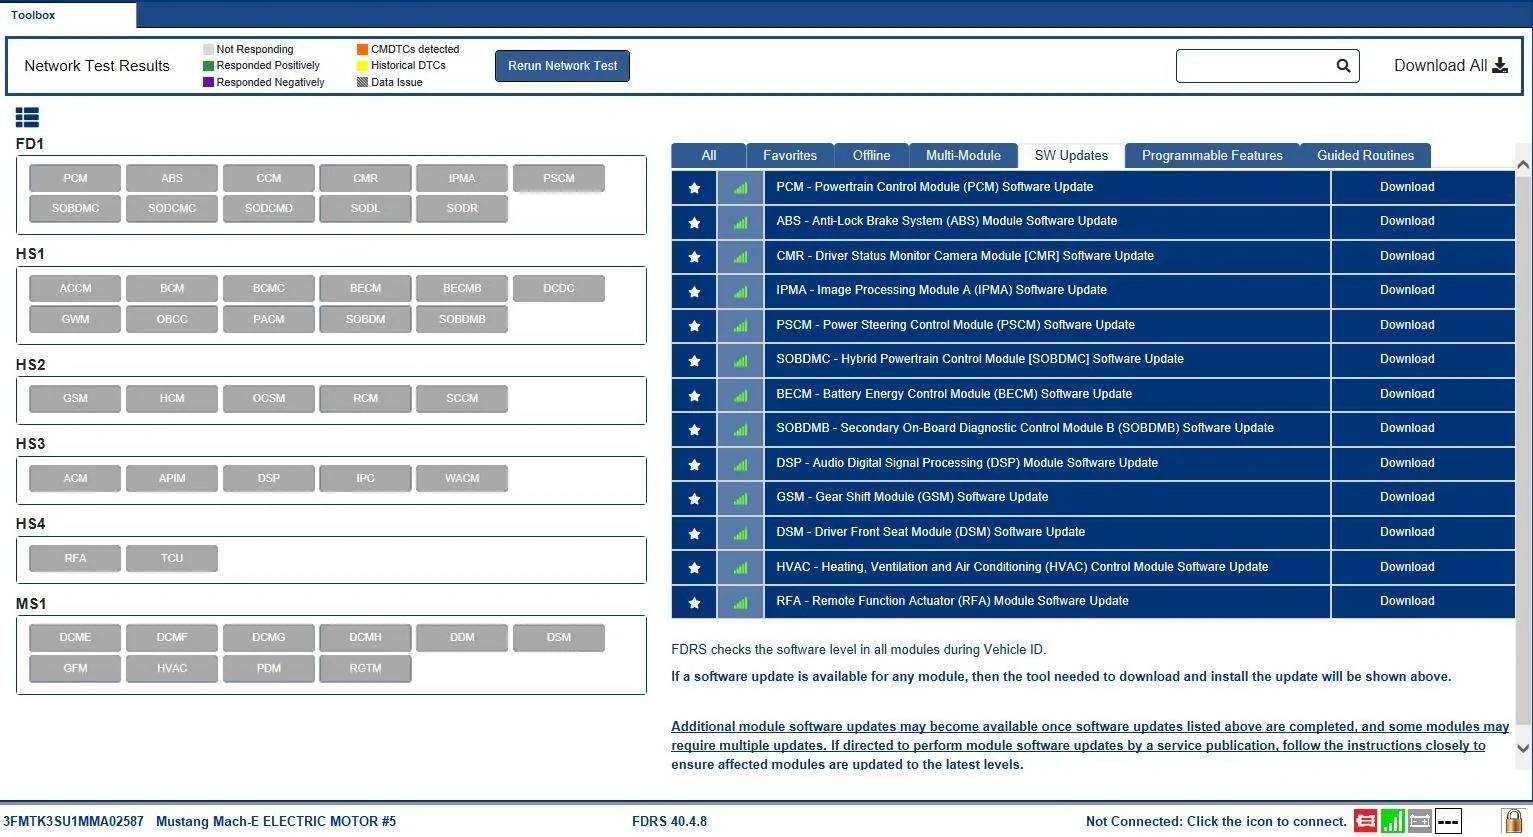1533x837 pixels.
Task: Toggle favorite star for PCM Software Update
Action: tap(694, 187)
